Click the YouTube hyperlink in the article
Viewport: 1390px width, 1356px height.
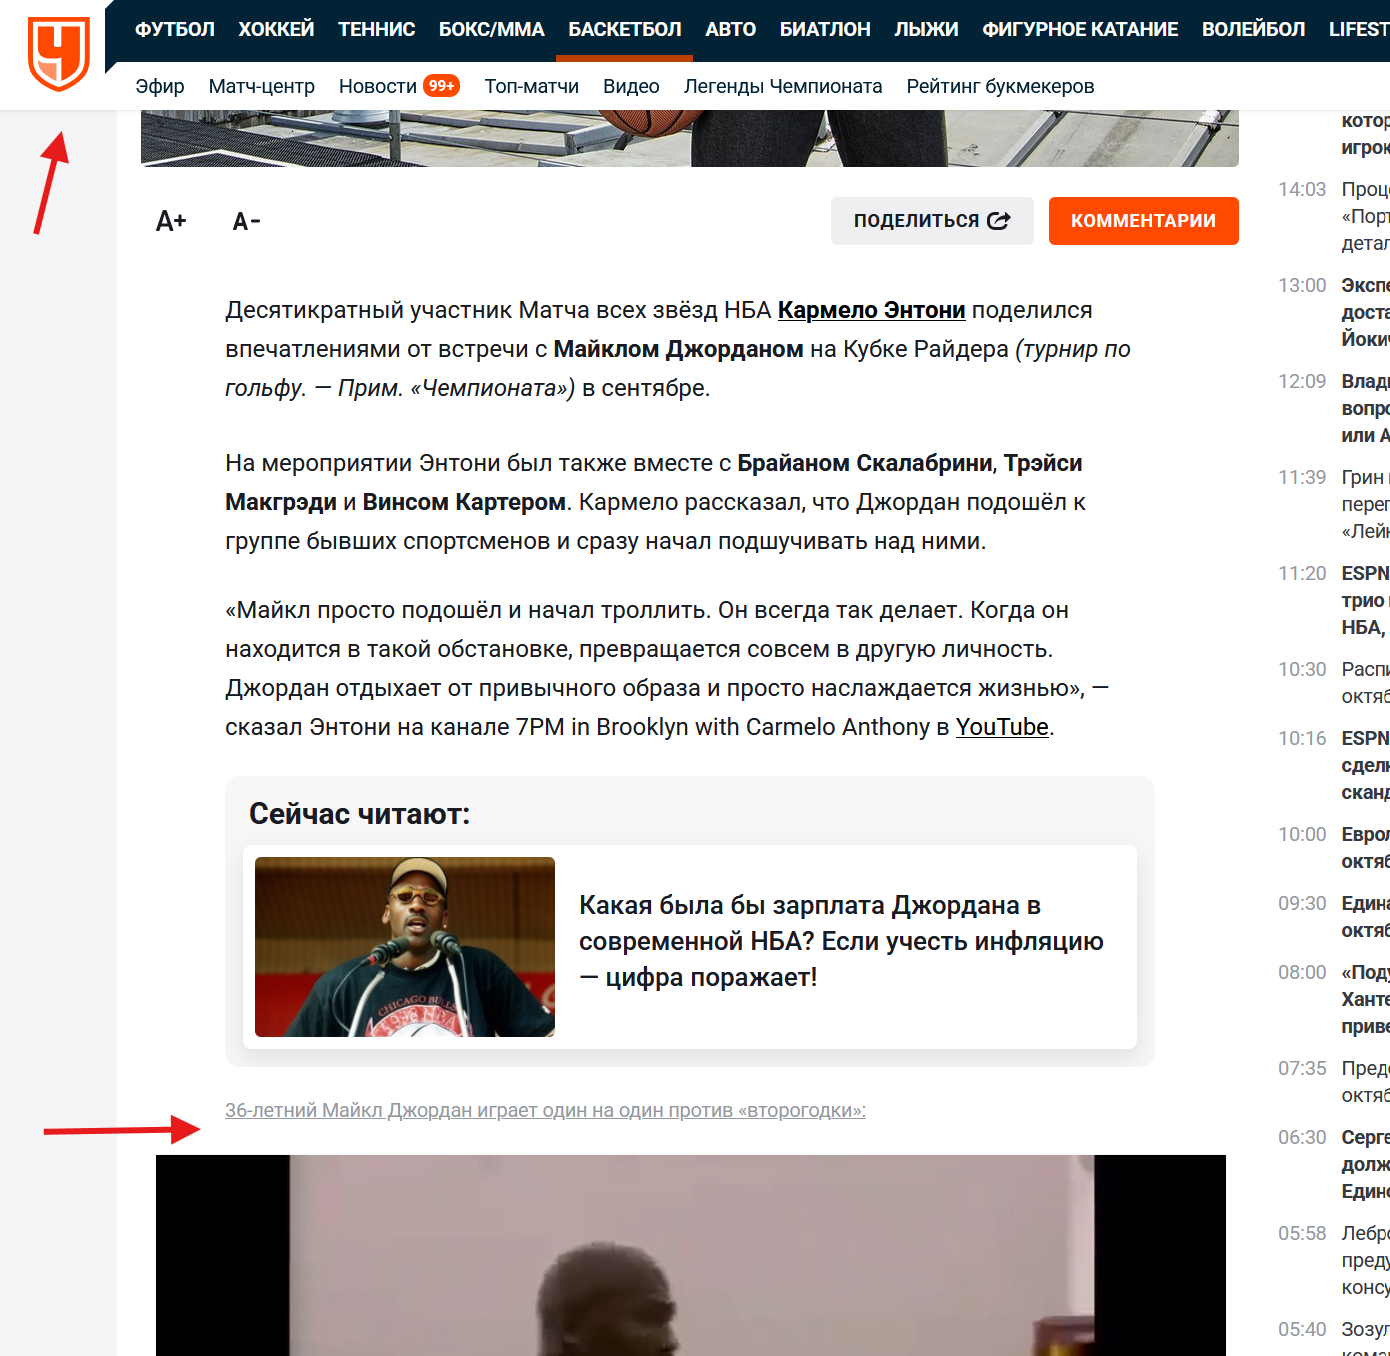click(1002, 728)
